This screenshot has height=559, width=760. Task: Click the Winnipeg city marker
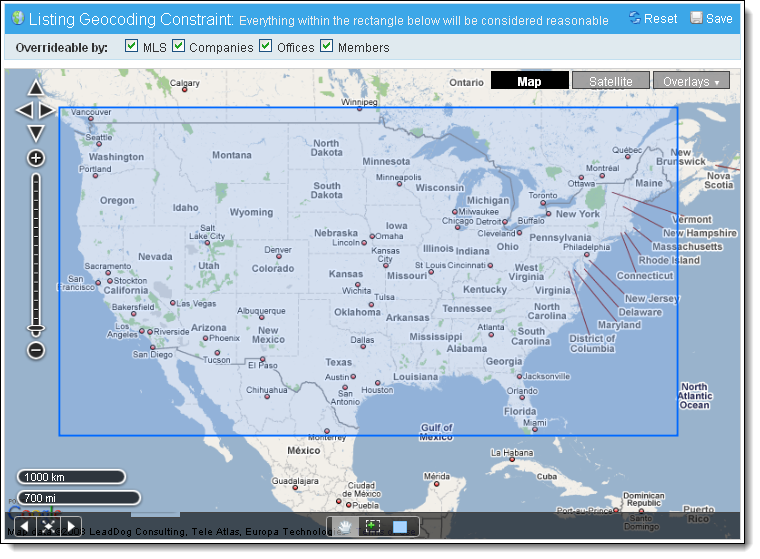click(x=359, y=109)
